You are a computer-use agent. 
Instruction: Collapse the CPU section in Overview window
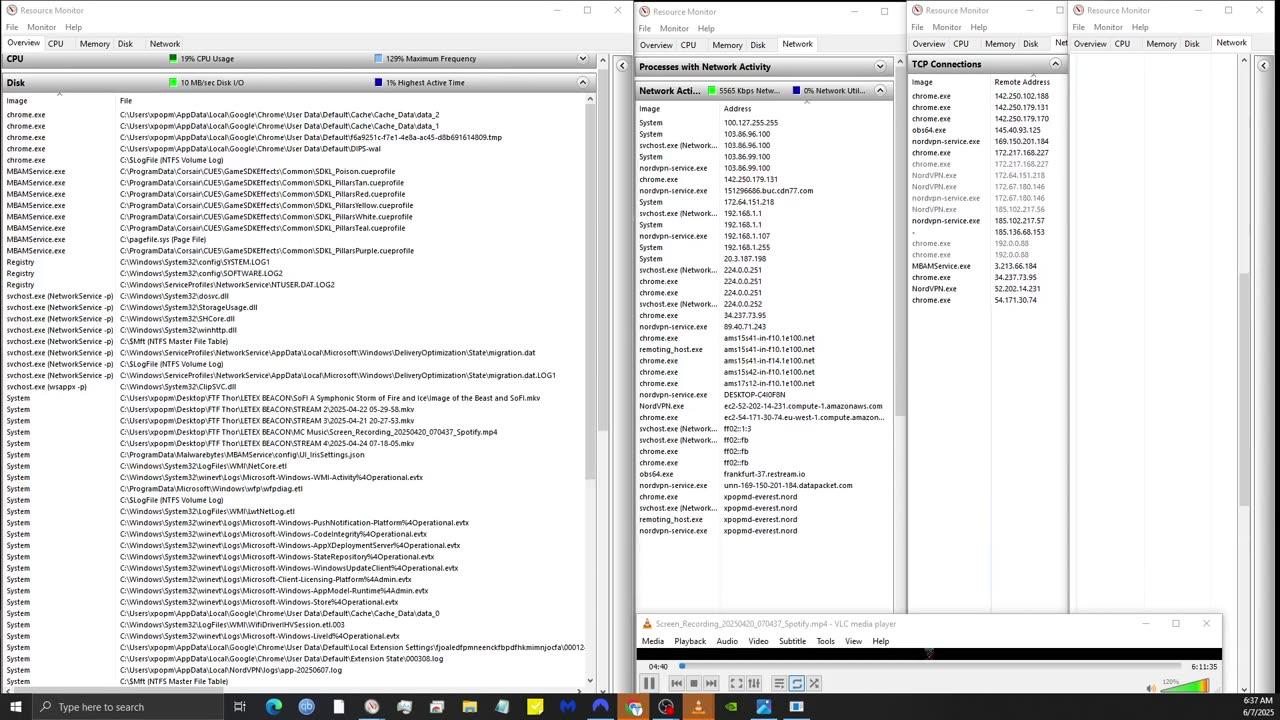(583, 59)
